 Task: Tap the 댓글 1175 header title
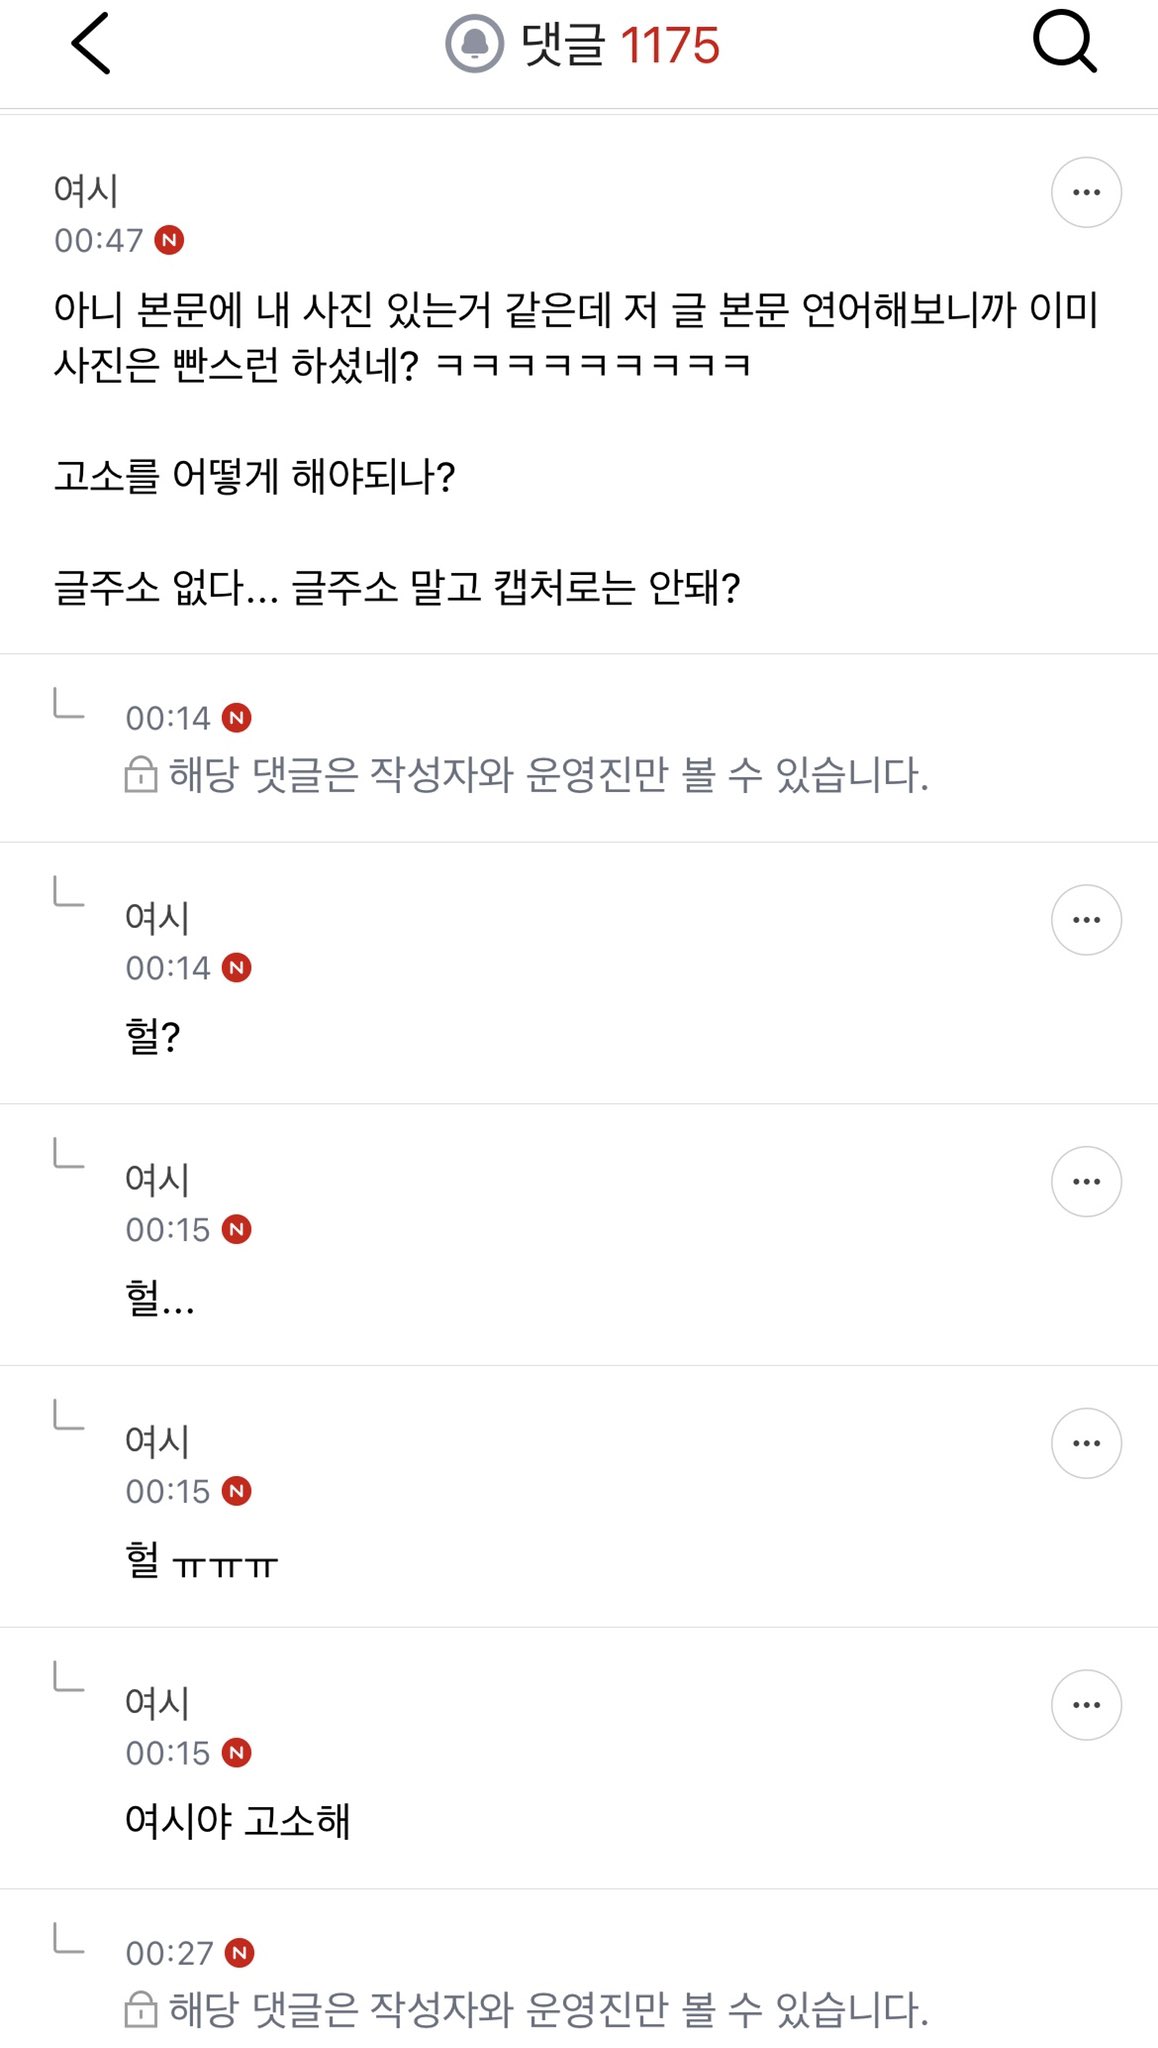coord(620,45)
